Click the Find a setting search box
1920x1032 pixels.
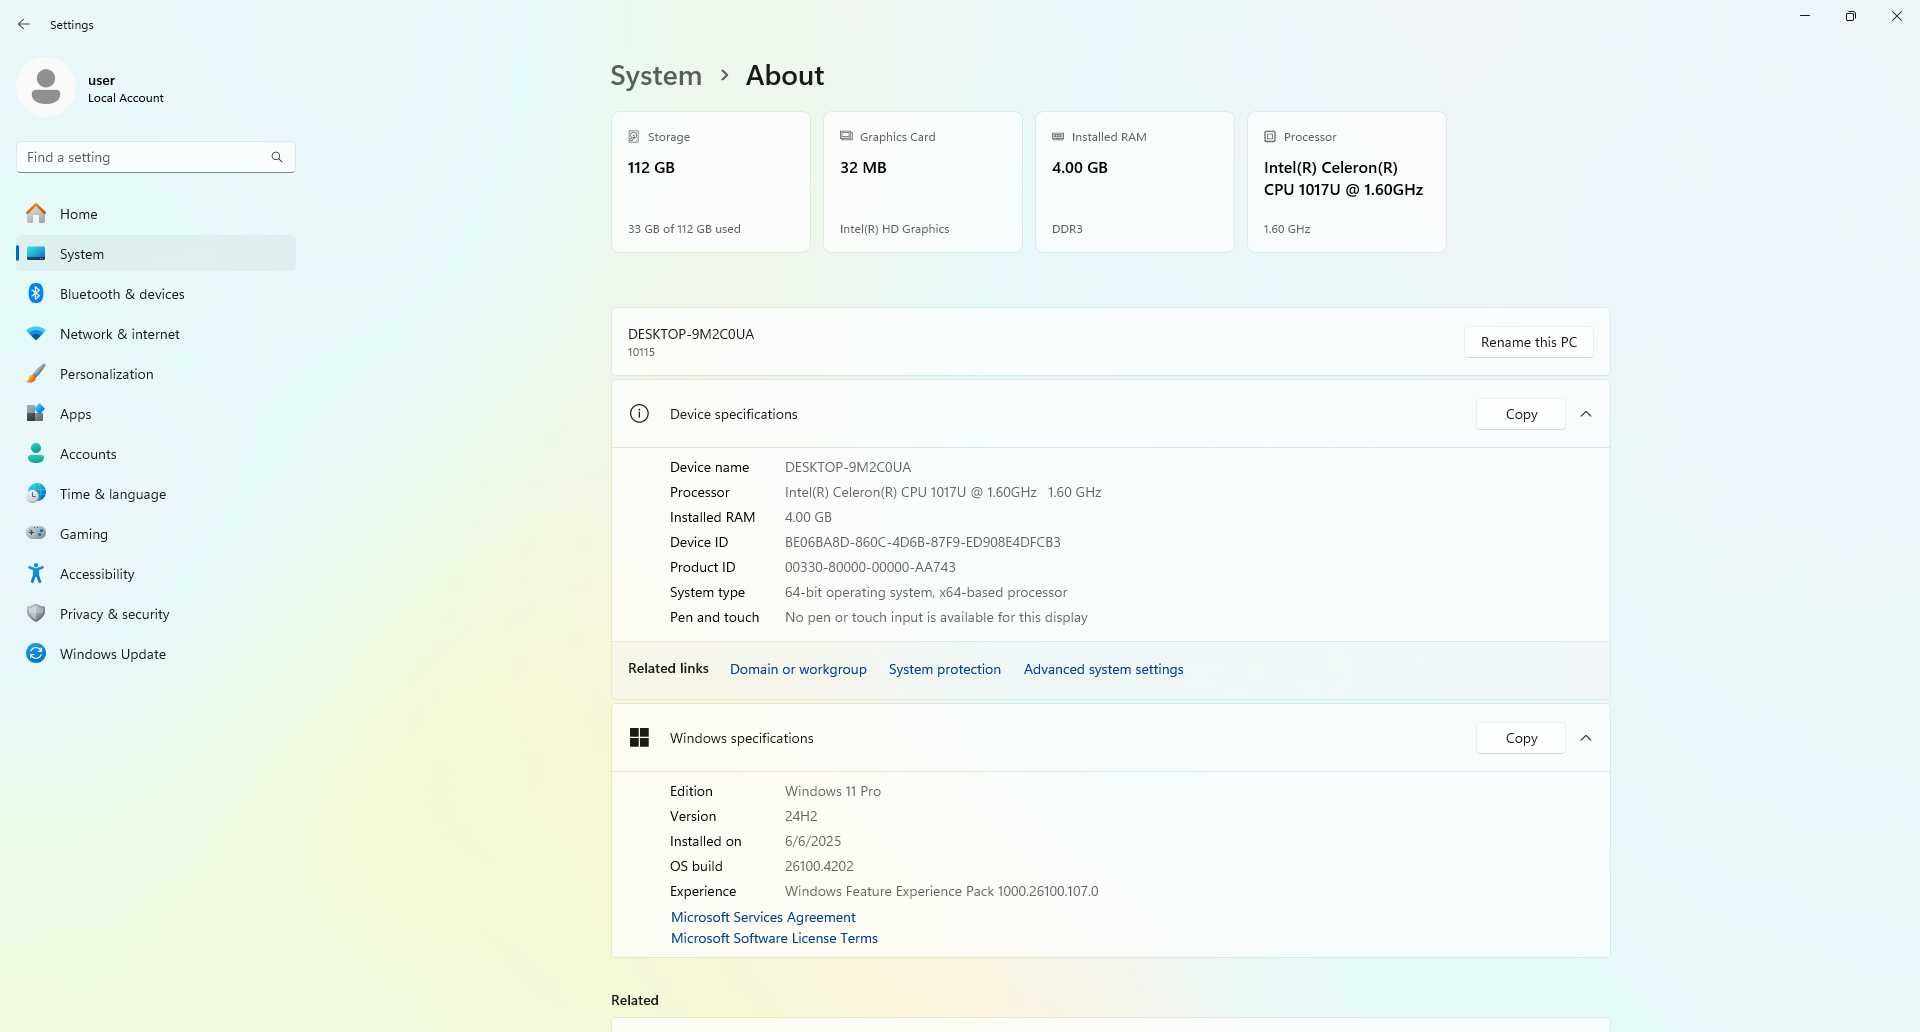pyautogui.click(x=156, y=157)
